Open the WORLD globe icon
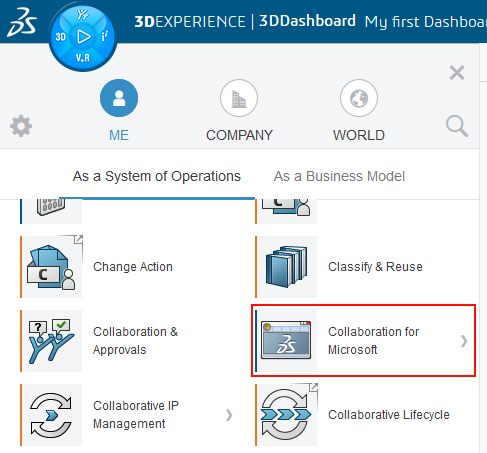 [x=359, y=98]
